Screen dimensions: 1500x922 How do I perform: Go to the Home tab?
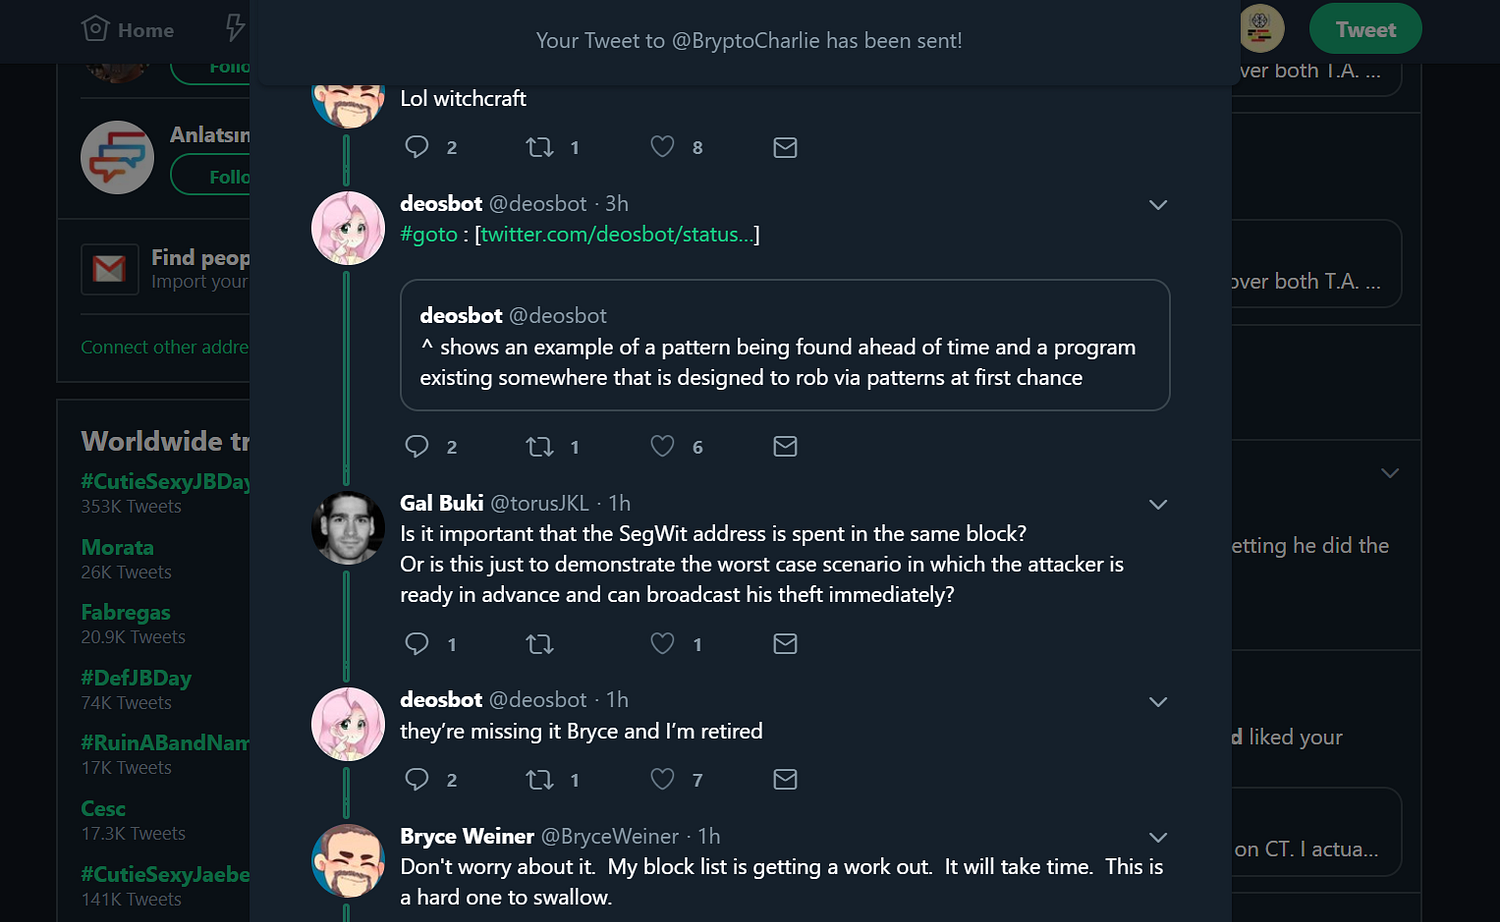click(x=128, y=30)
